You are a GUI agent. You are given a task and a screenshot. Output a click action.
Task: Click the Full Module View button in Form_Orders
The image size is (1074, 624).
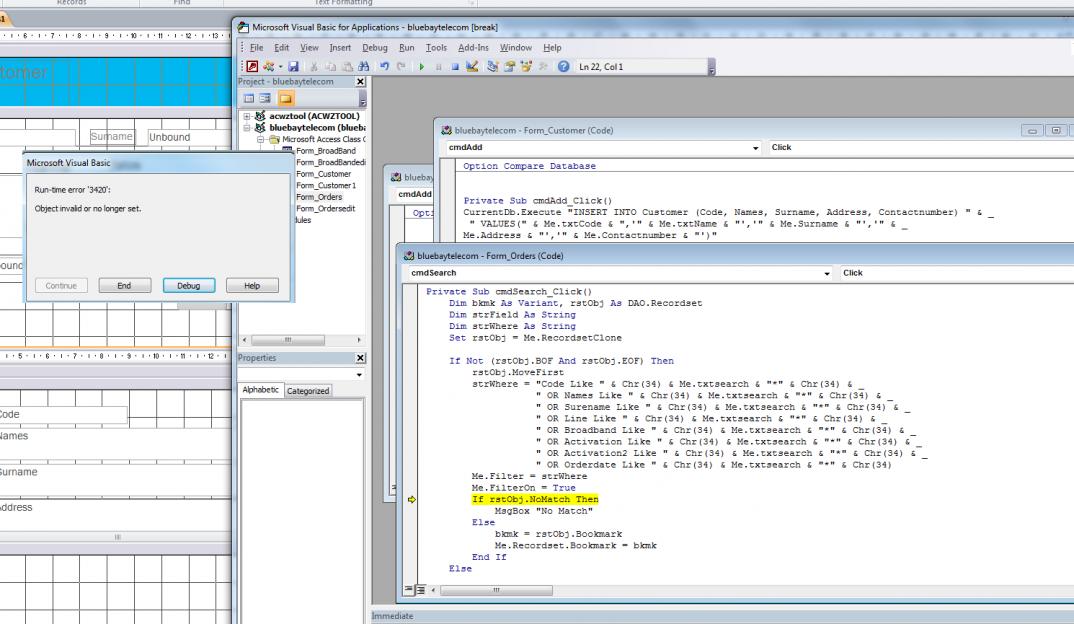pyautogui.click(x=421, y=590)
